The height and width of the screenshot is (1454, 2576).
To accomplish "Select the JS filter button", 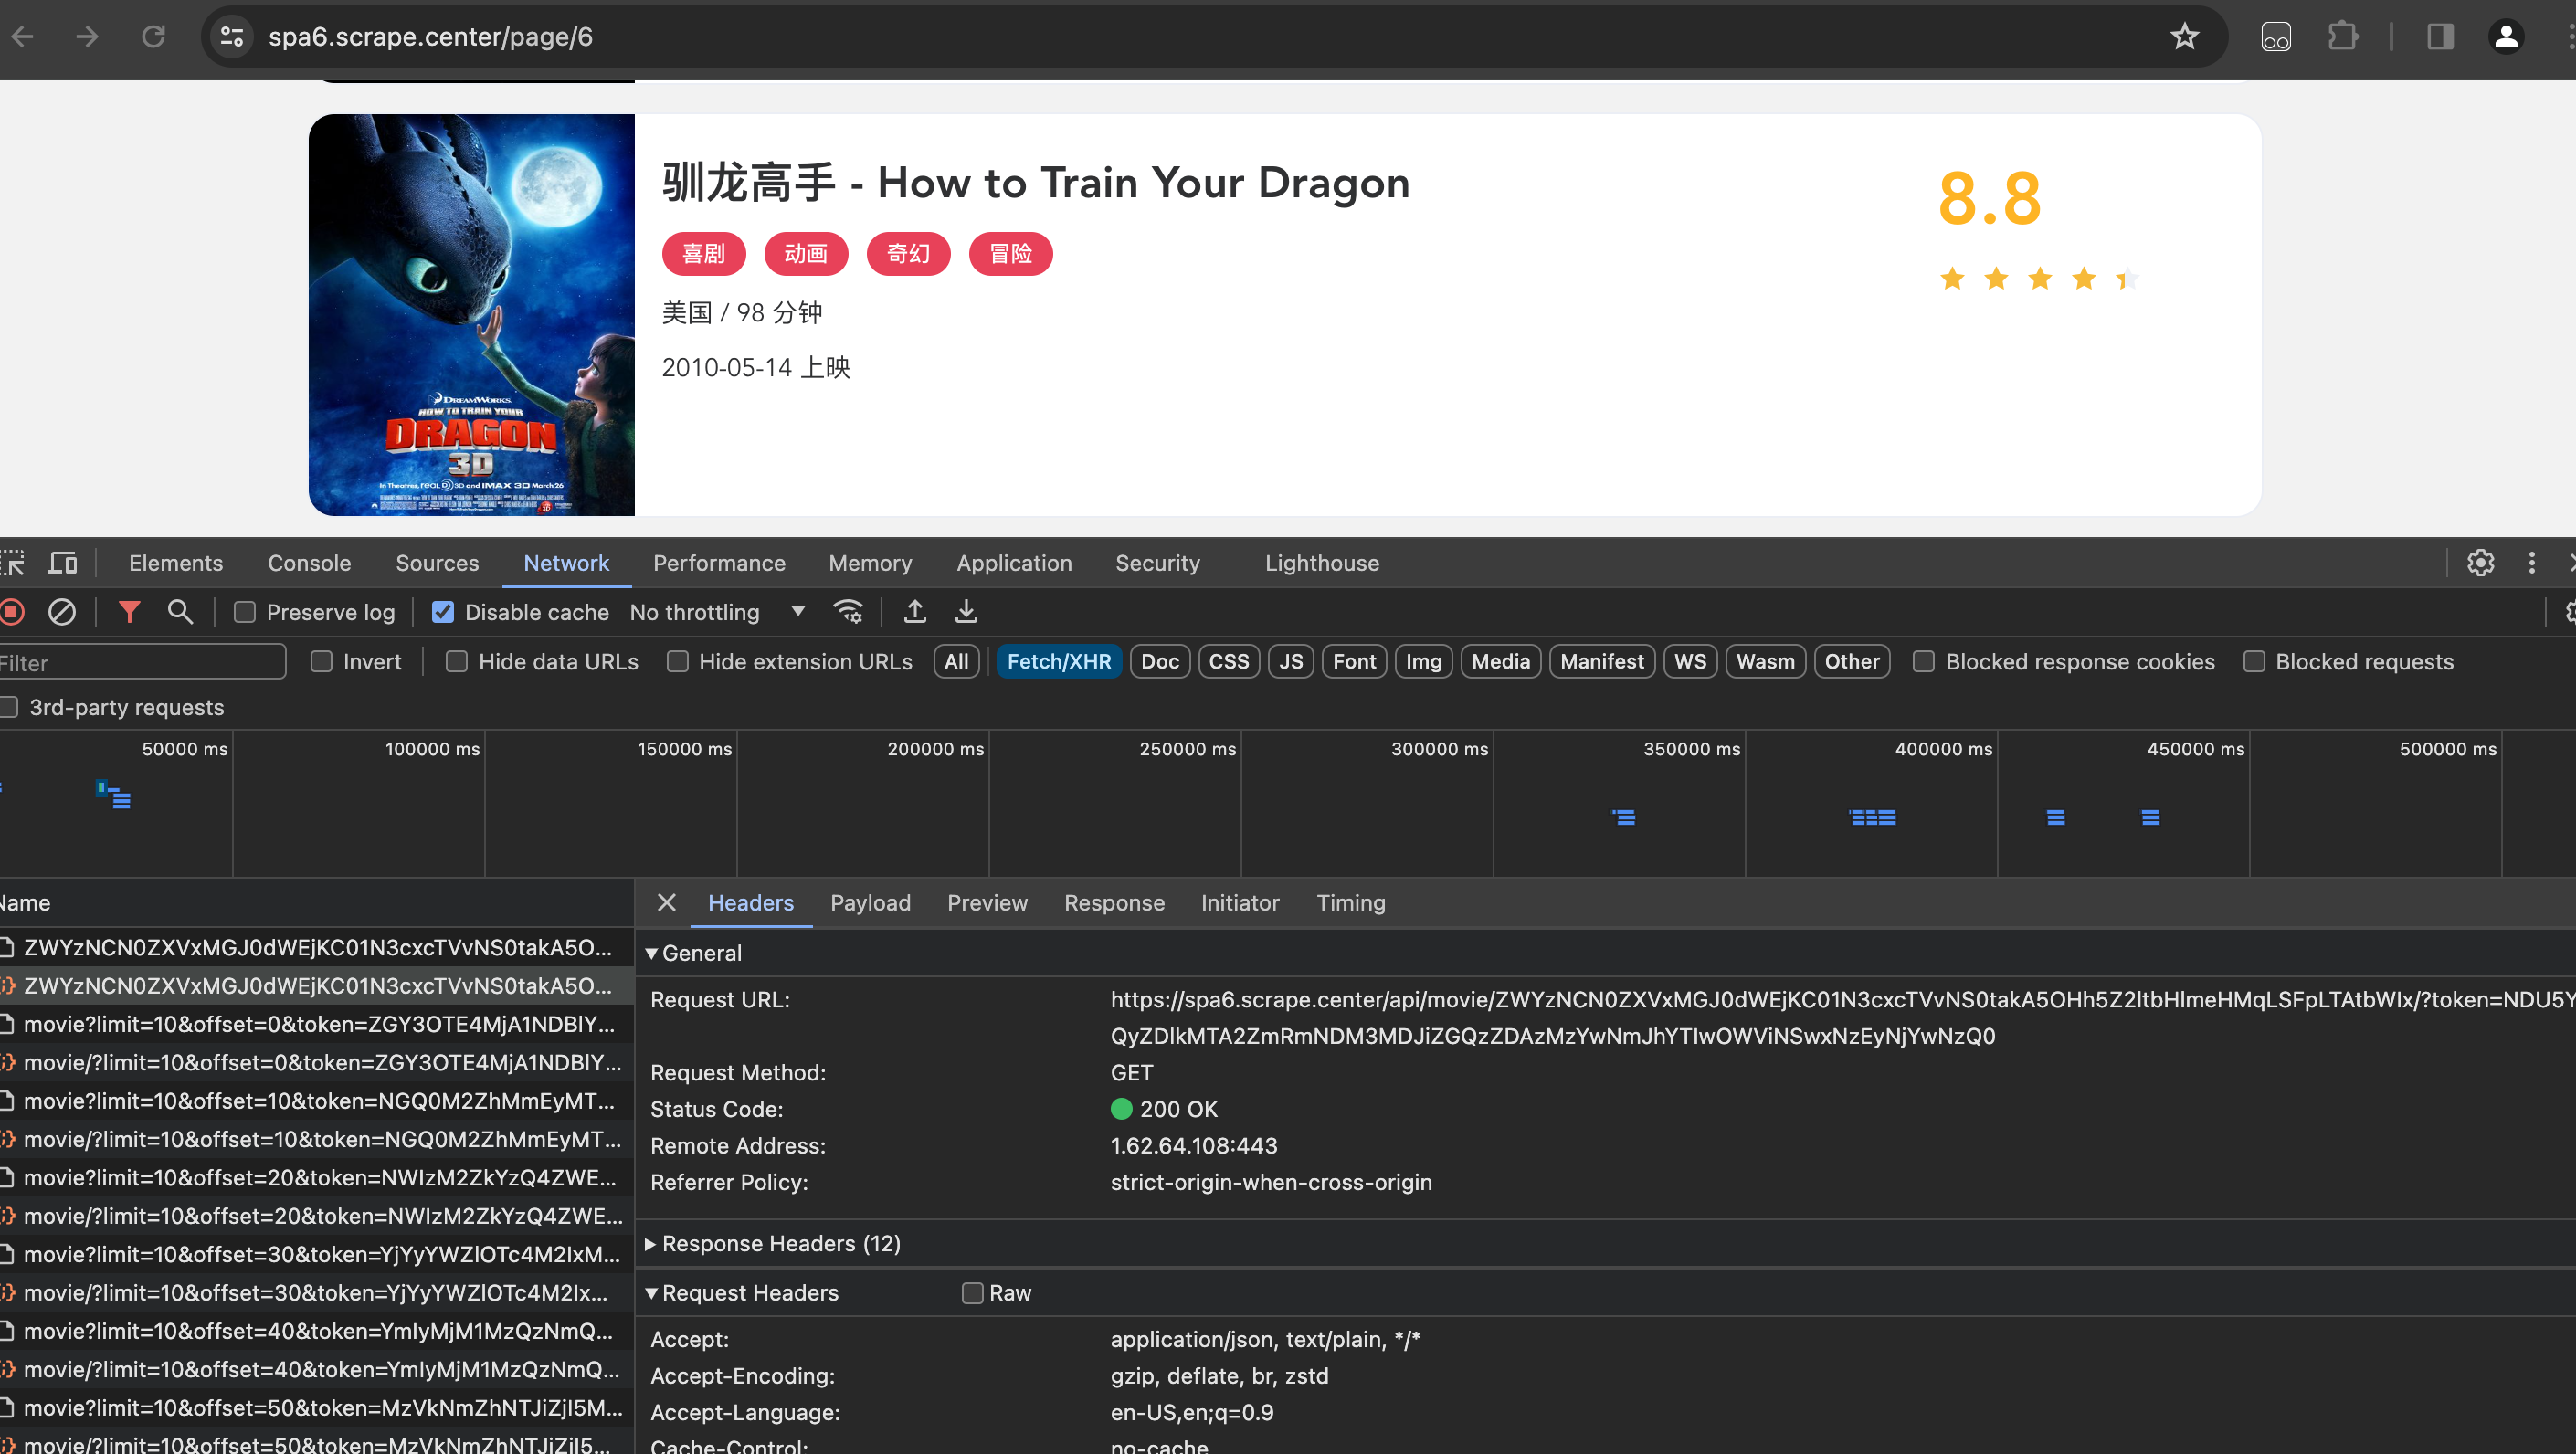I will [x=1290, y=662].
